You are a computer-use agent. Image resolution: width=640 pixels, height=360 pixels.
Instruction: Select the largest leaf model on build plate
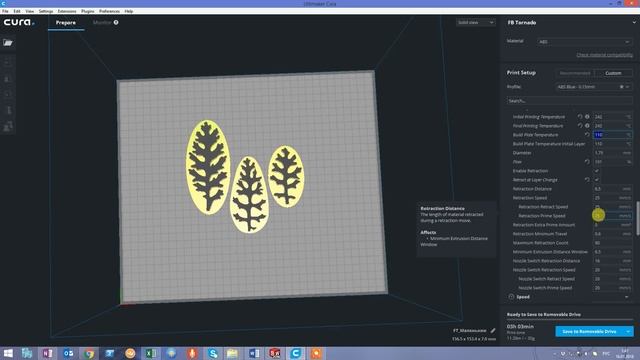208,167
